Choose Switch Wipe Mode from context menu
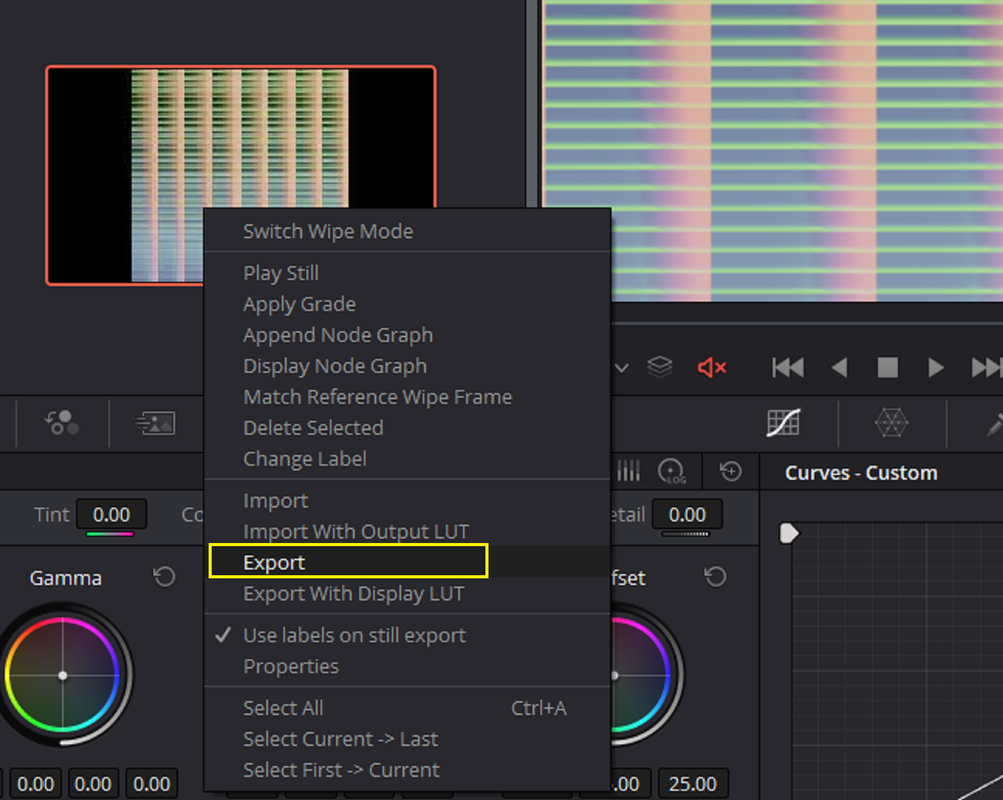 [407, 231]
